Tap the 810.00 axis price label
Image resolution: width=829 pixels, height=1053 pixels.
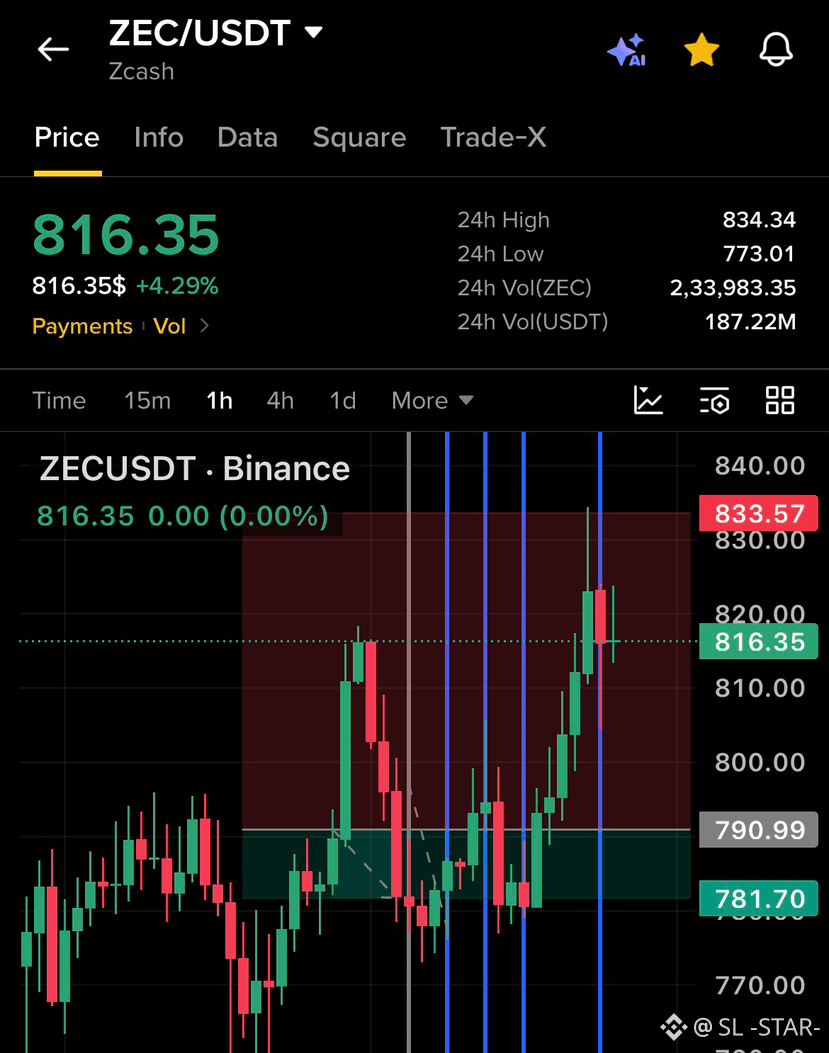pos(760,688)
